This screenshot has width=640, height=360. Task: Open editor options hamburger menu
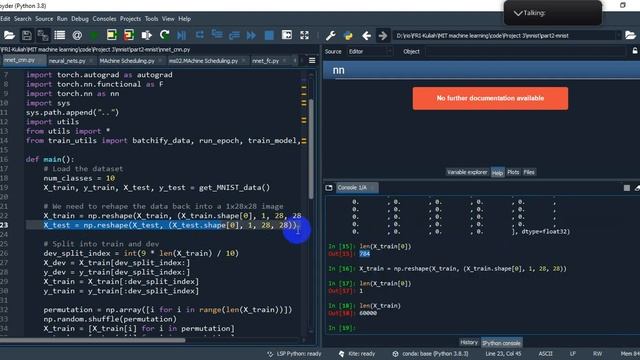pyautogui.click(x=312, y=60)
